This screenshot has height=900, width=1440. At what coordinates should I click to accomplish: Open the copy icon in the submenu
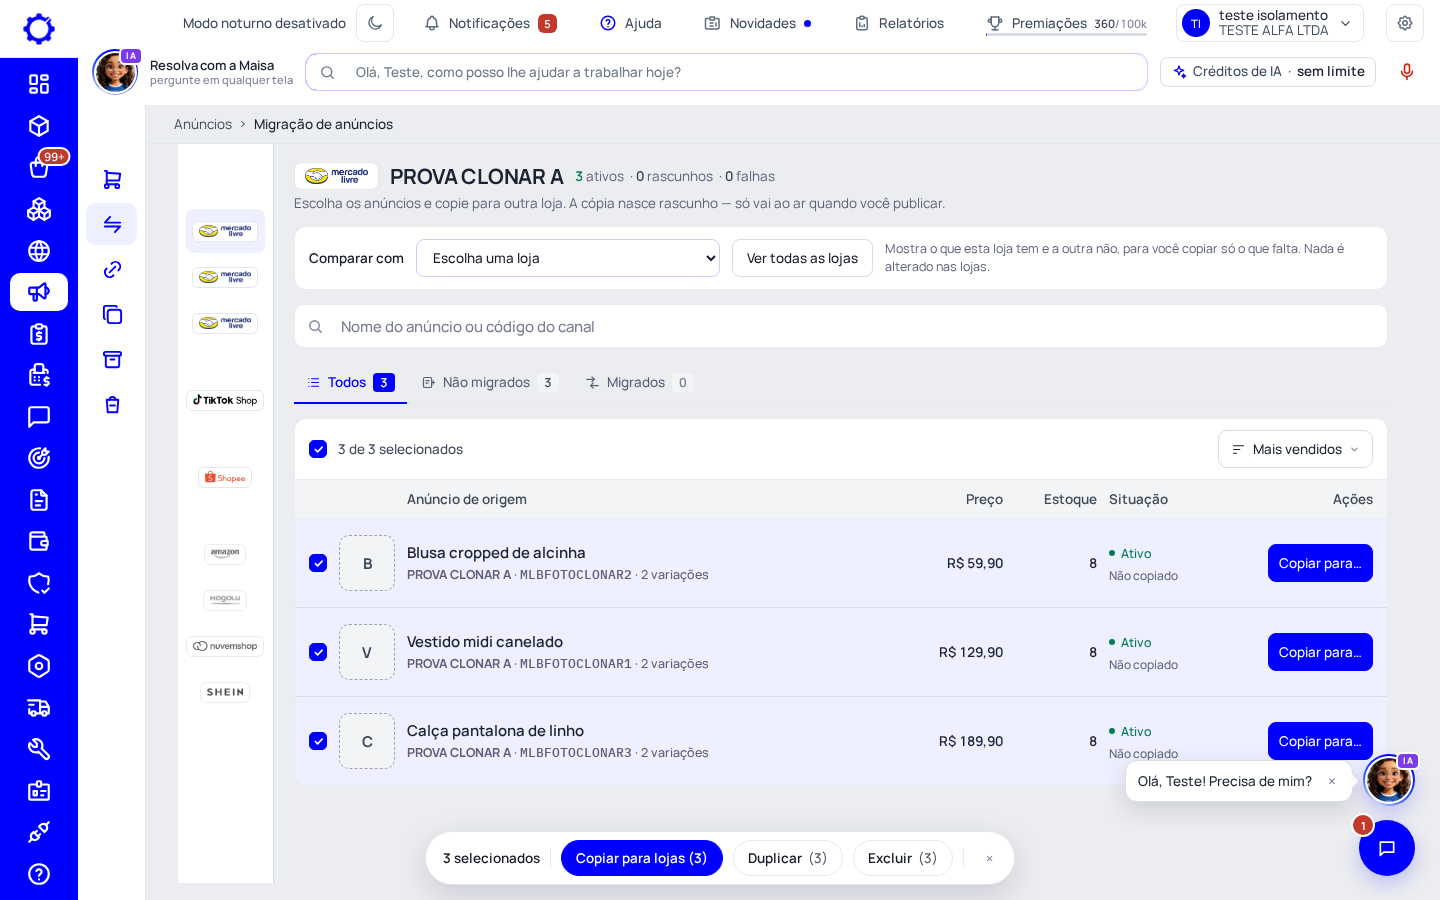[112, 314]
